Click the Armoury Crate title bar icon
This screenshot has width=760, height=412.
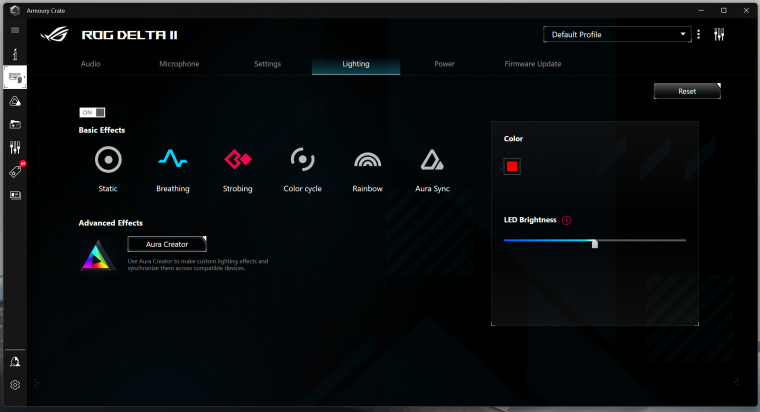(15, 10)
